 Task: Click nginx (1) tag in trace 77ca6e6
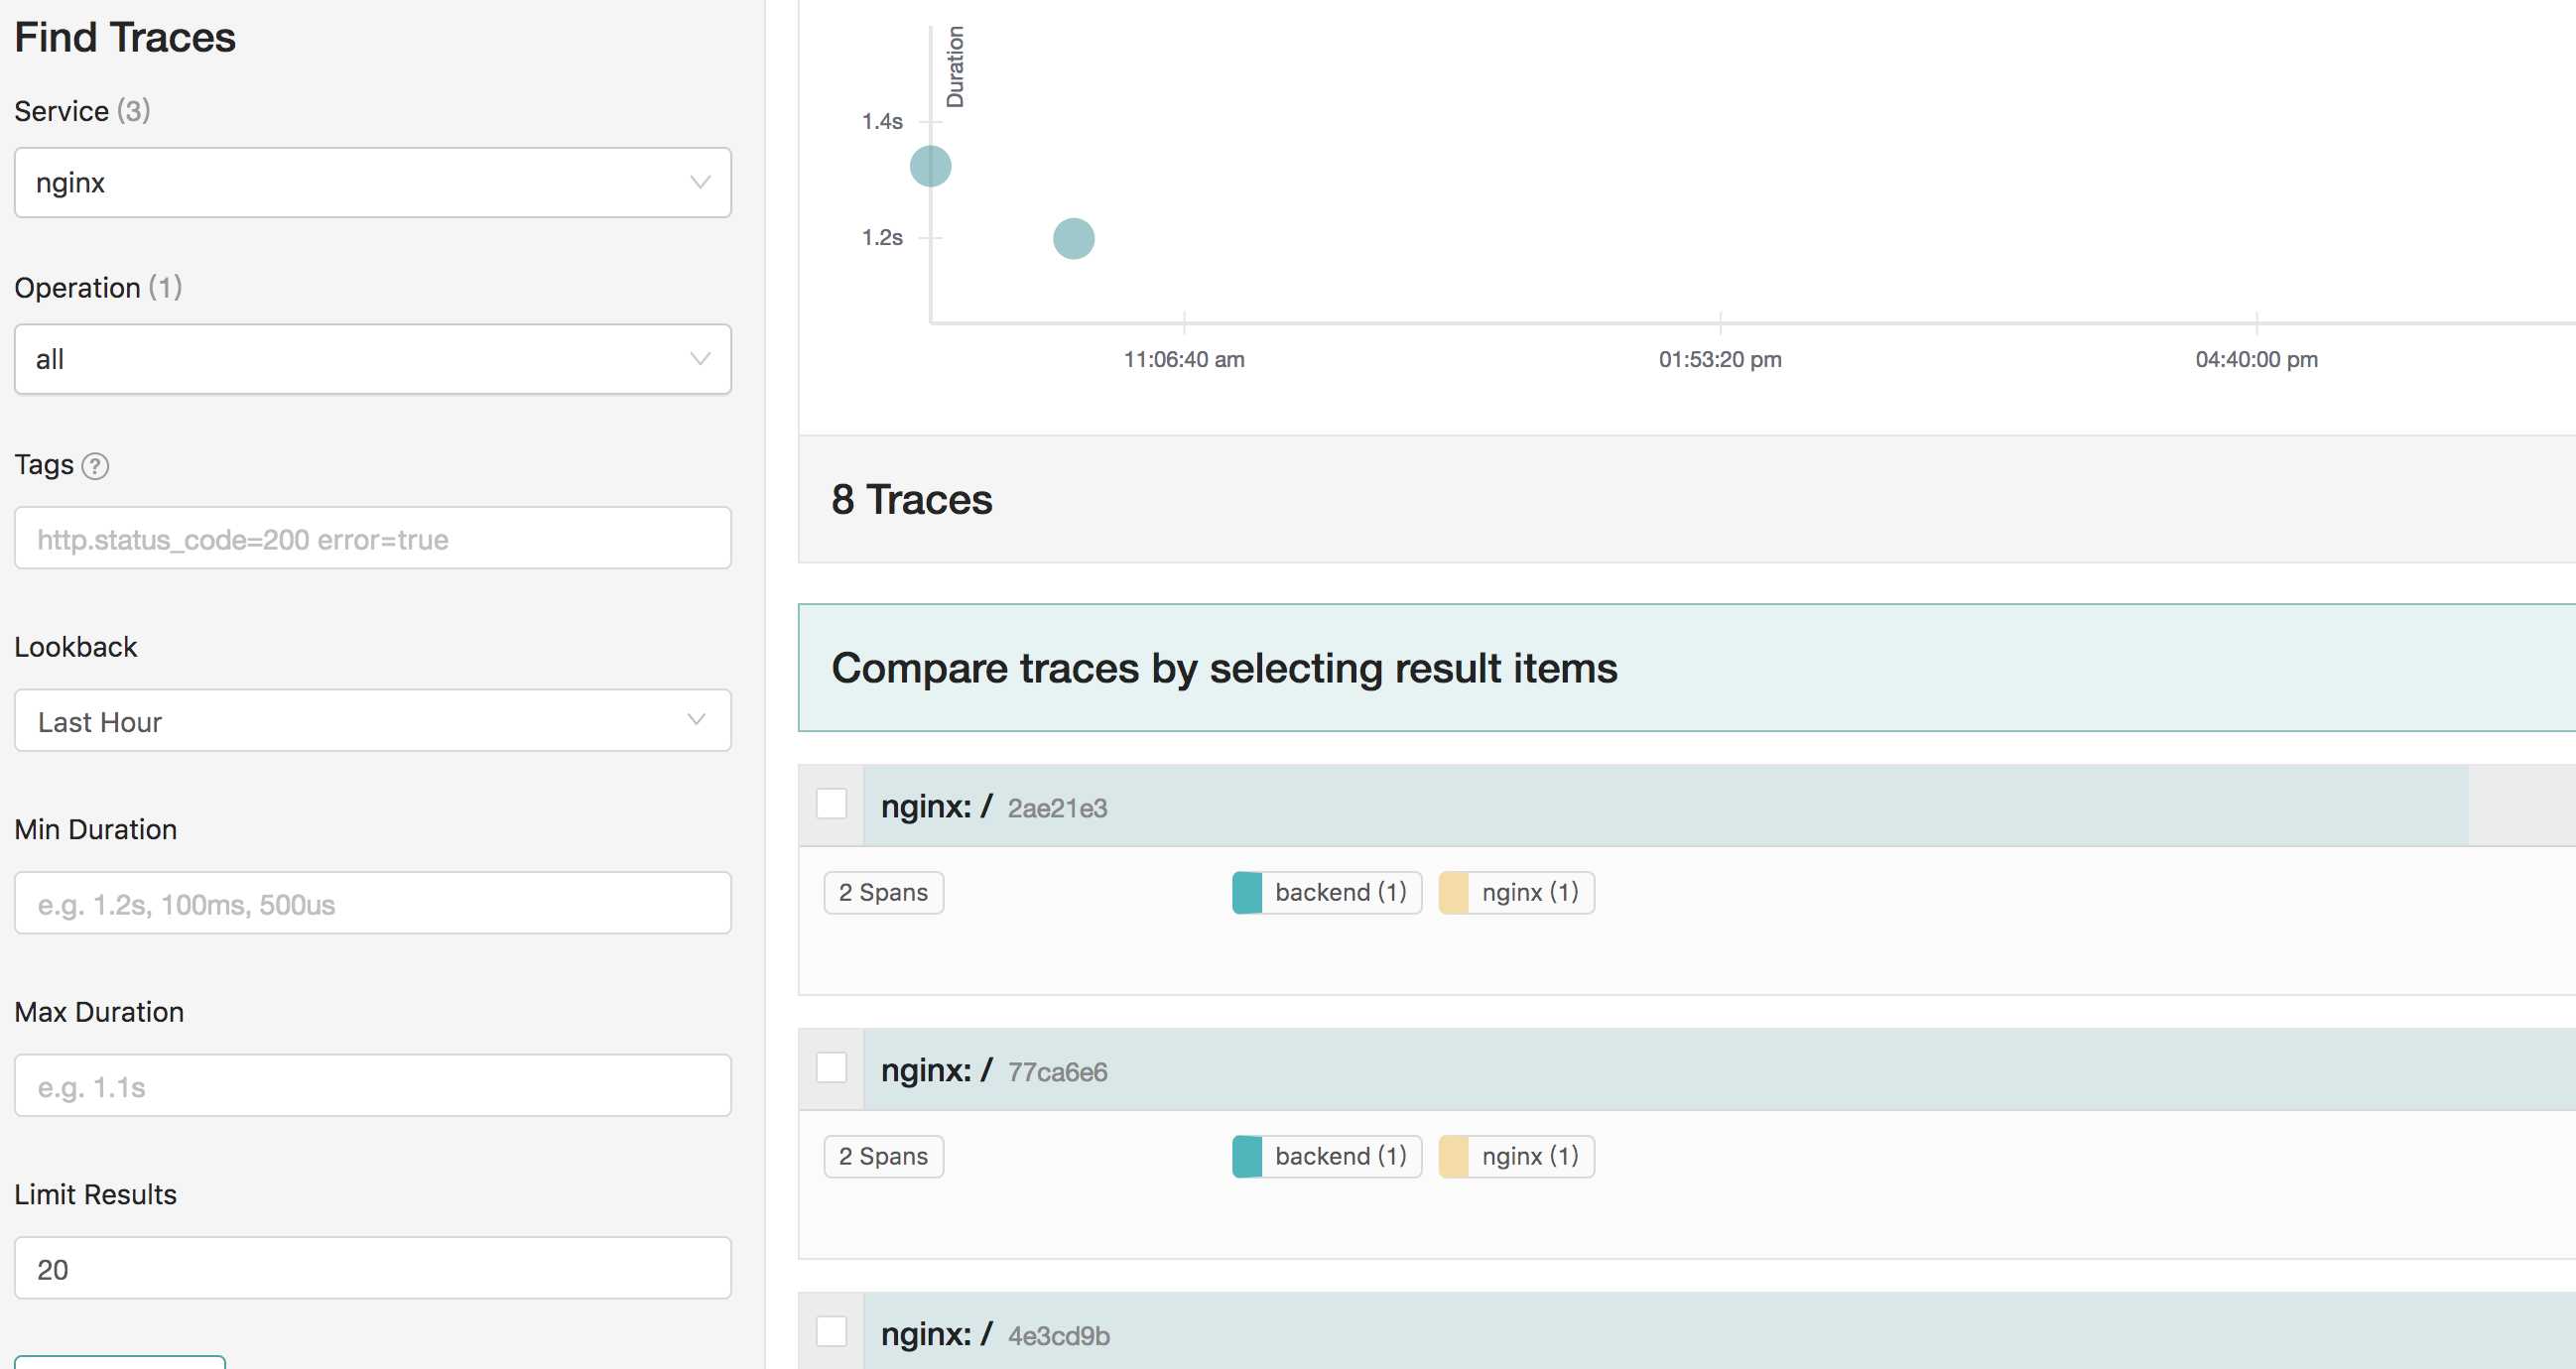pos(1516,1156)
